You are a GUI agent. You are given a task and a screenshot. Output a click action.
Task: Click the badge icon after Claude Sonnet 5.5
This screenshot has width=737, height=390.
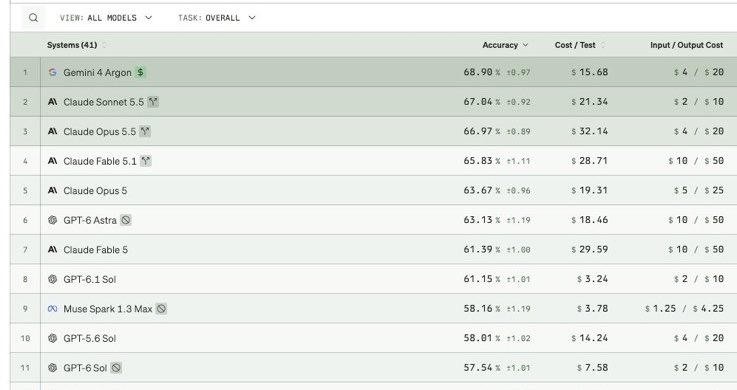point(153,102)
